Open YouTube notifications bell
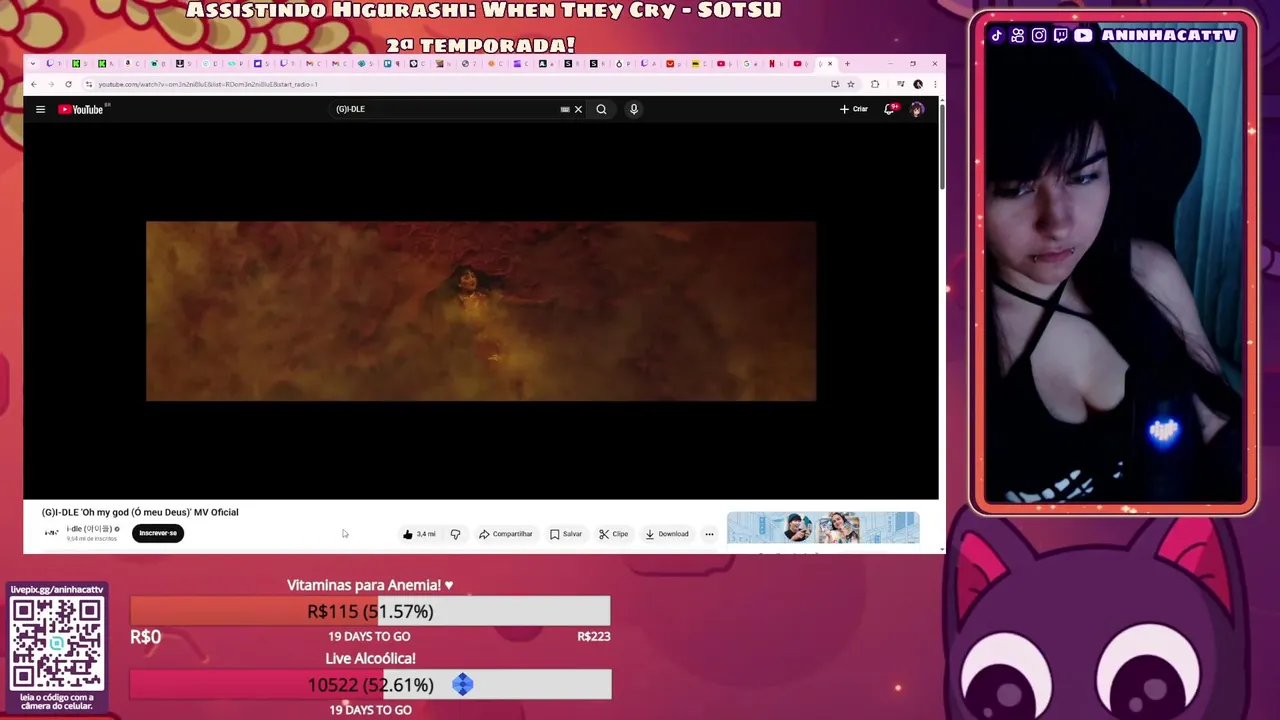 (x=889, y=109)
